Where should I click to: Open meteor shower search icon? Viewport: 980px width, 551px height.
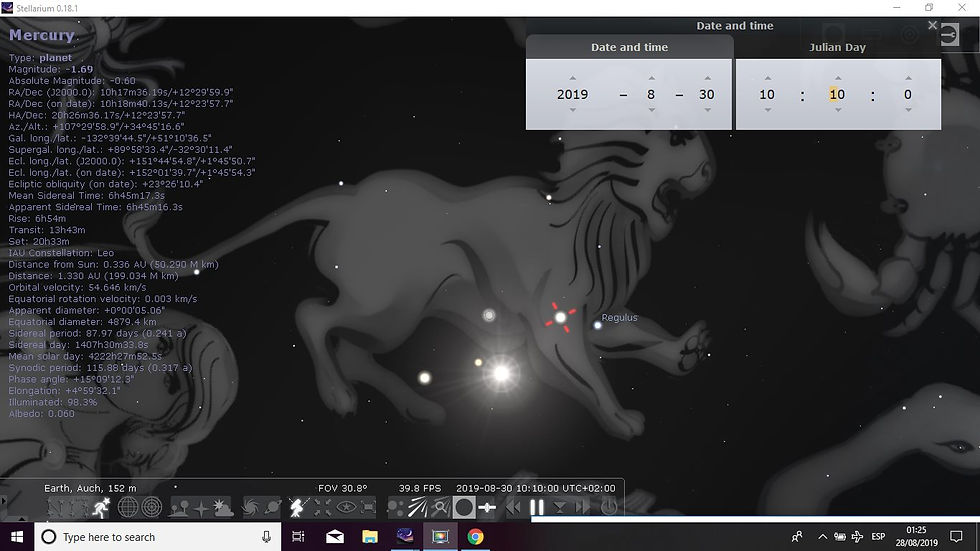point(440,507)
